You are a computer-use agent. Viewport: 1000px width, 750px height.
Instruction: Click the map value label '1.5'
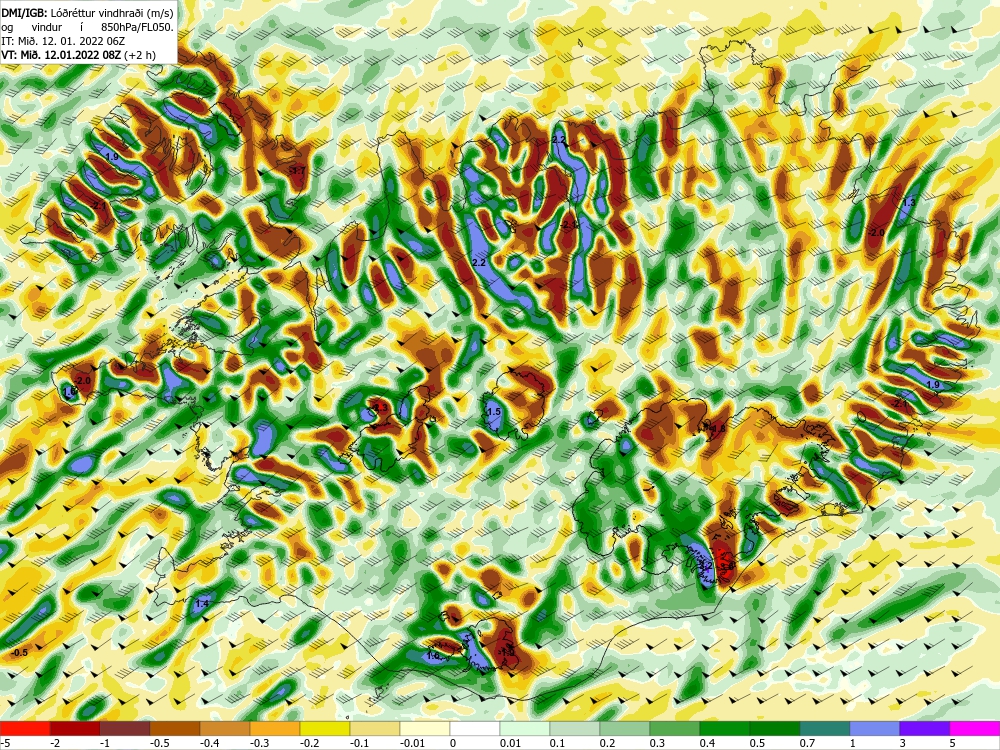click(494, 412)
